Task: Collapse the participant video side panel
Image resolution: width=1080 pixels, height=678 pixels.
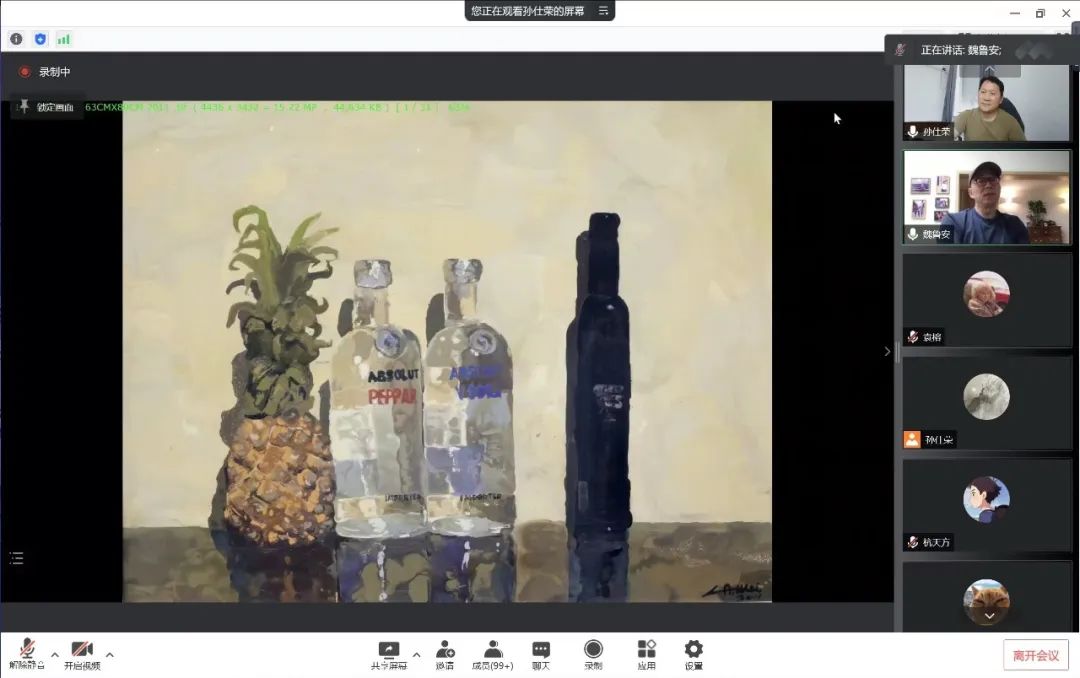Action: (x=886, y=351)
